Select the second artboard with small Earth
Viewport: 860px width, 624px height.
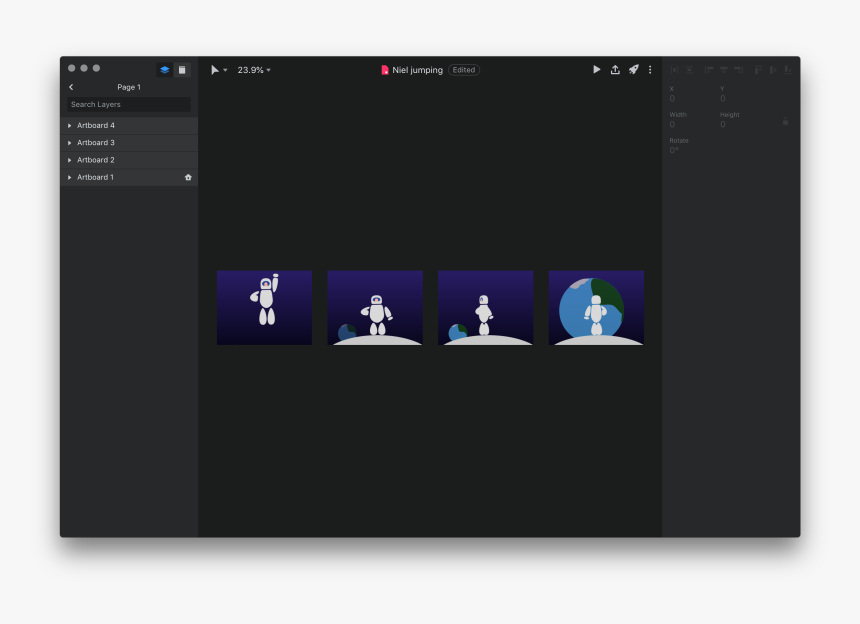pos(375,308)
